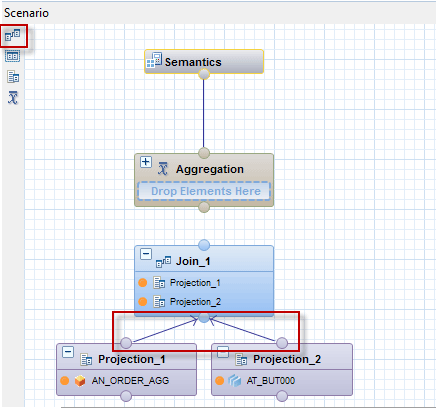This screenshot has height=408, width=436.
Task: Click Join_1 top output connector circle
Action: coord(204,245)
